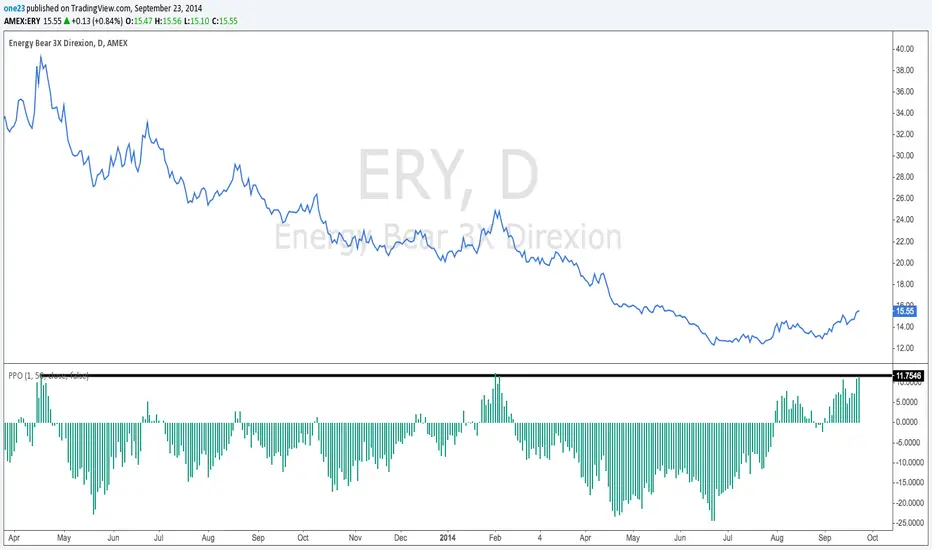Image resolution: width=932 pixels, height=550 pixels.
Task: Click the Jun label before the first Jul
Action: pos(113,538)
